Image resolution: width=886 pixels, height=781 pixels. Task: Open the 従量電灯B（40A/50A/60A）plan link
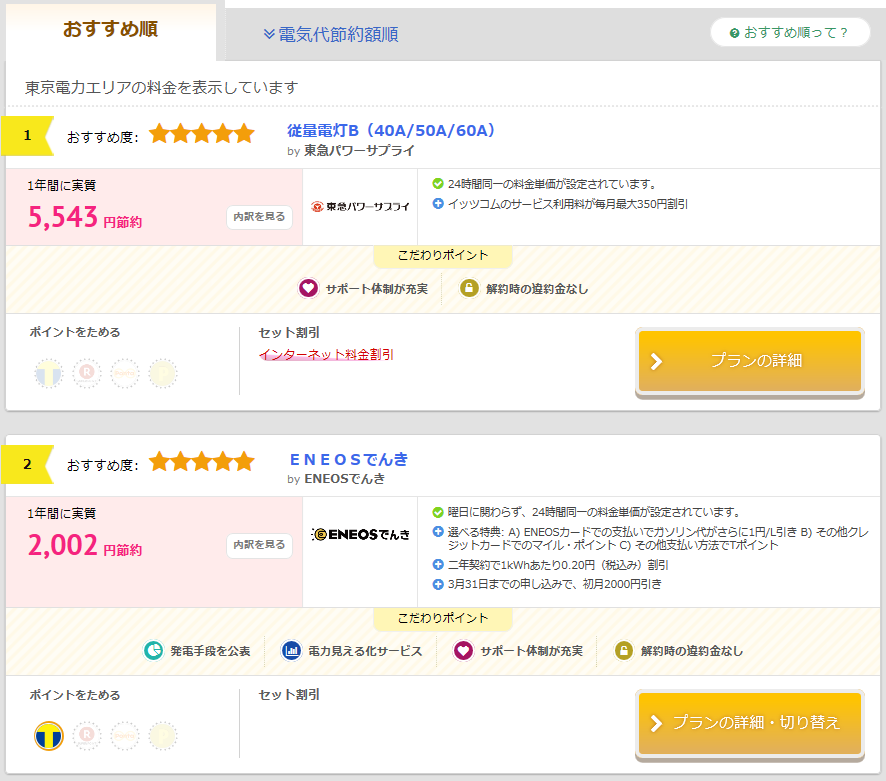pos(391,131)
